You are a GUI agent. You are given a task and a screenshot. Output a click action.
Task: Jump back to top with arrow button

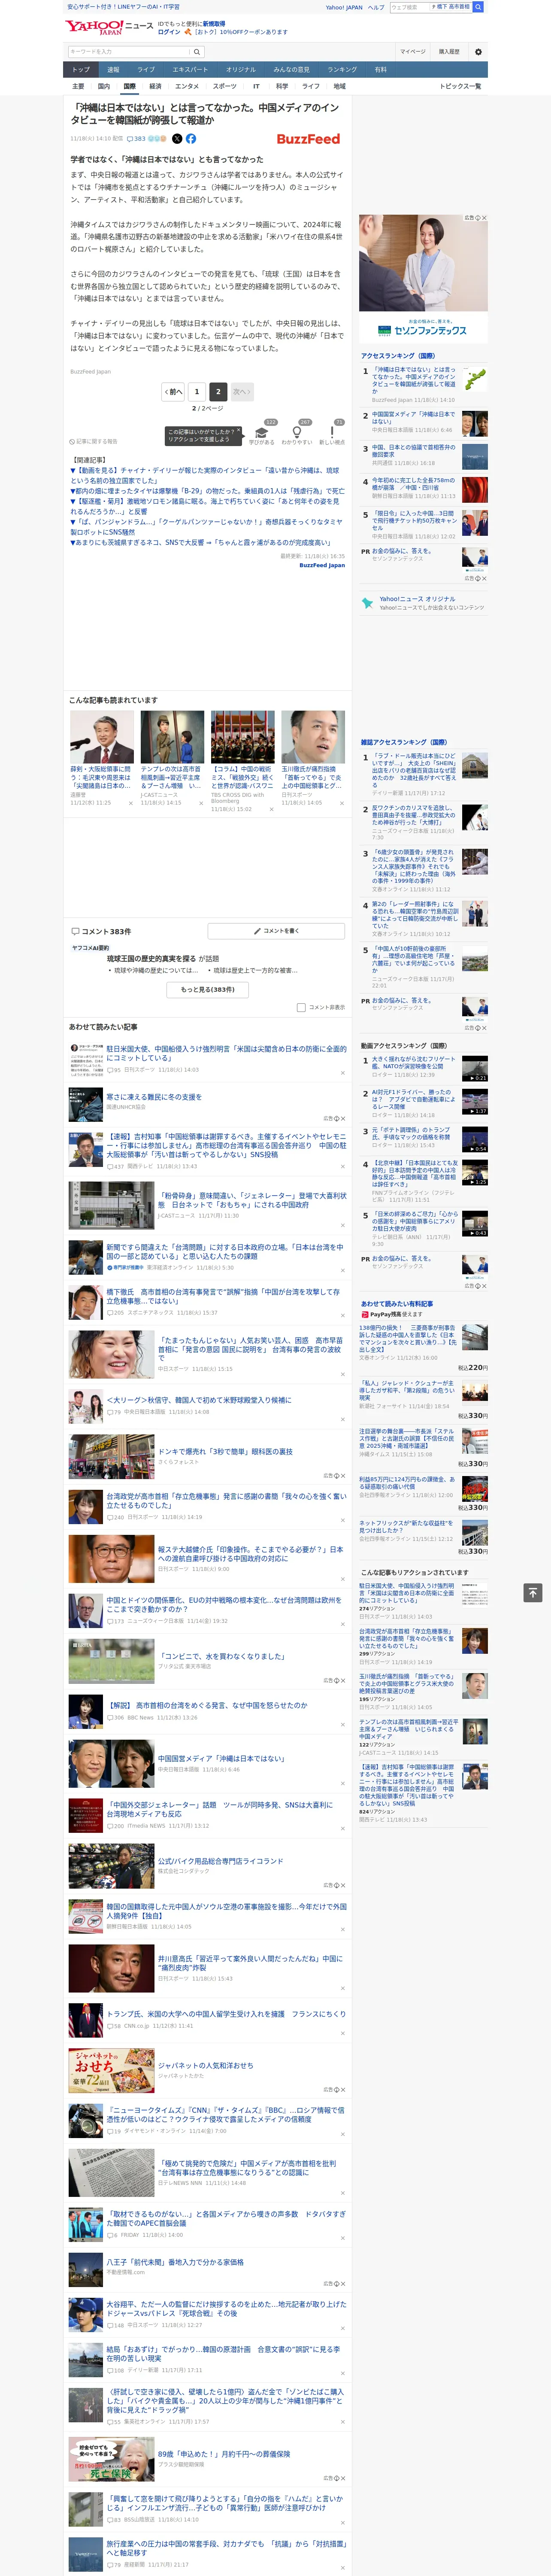532,1592
